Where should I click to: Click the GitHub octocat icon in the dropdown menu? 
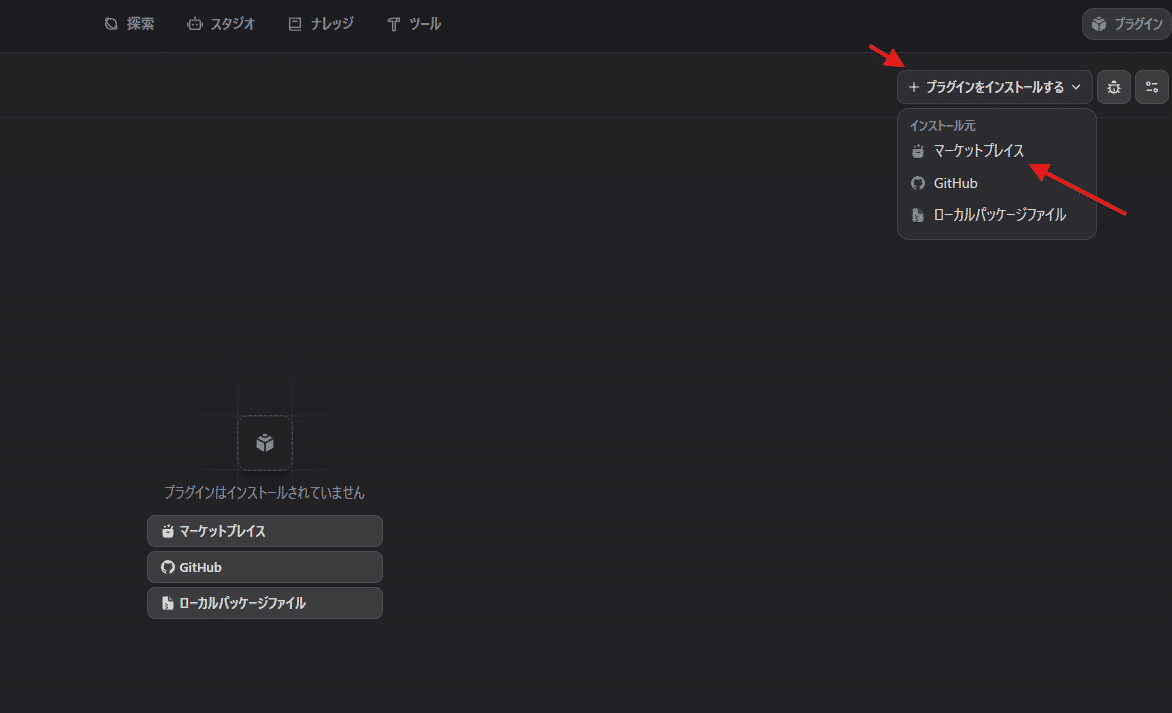(918, 183)
